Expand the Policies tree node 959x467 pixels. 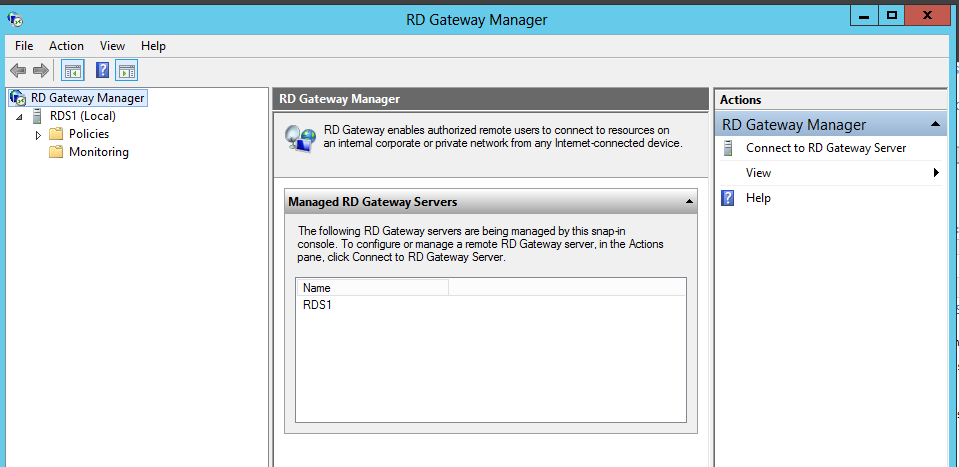coord(38,134)
